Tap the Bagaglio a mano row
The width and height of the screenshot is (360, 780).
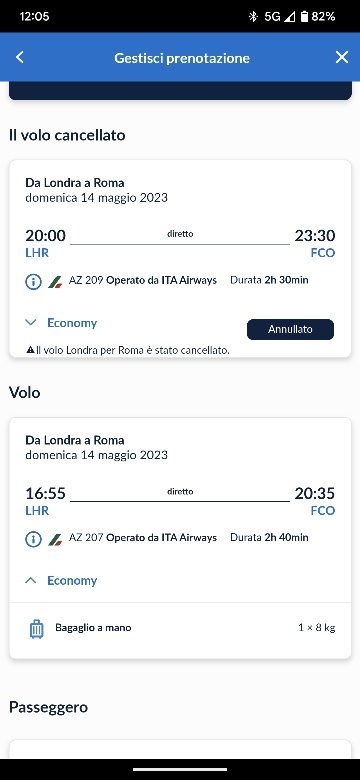pyautogui.click(x=180, y=628)
